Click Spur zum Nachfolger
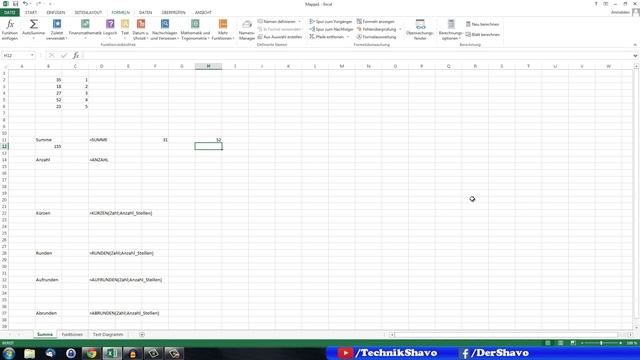Viewport: 640px width, 360px height. pos(331,29)
